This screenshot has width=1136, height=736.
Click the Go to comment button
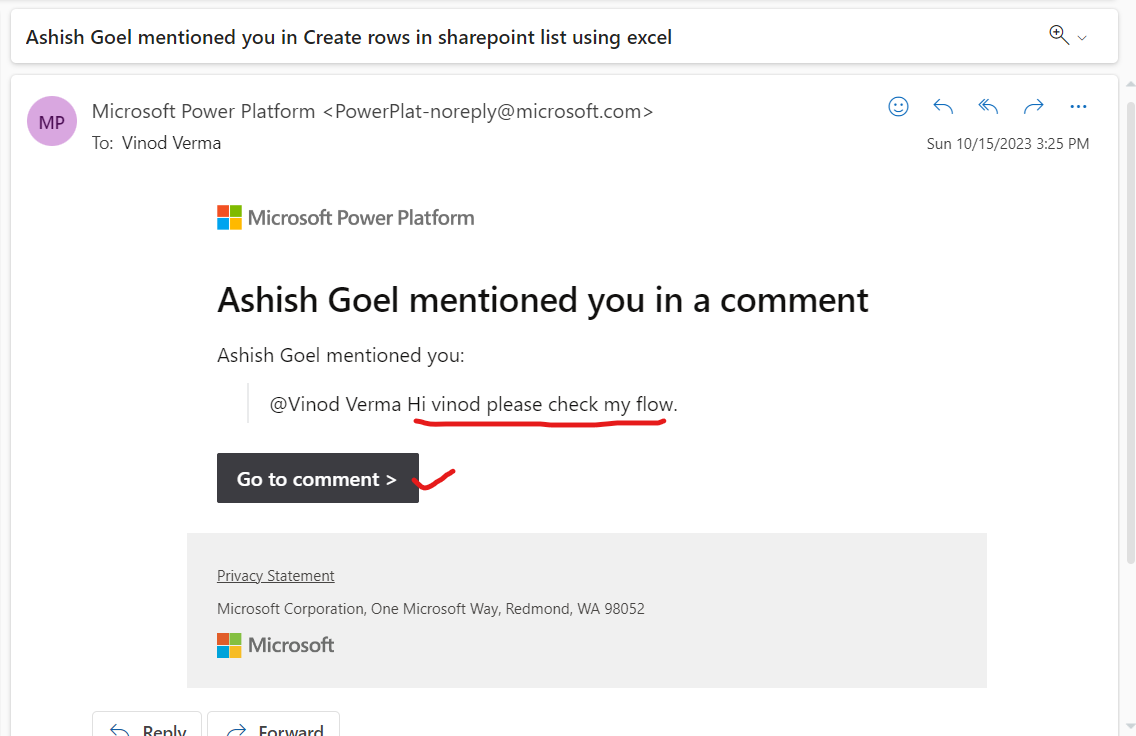pyautogui.click(x=317, y=478)
